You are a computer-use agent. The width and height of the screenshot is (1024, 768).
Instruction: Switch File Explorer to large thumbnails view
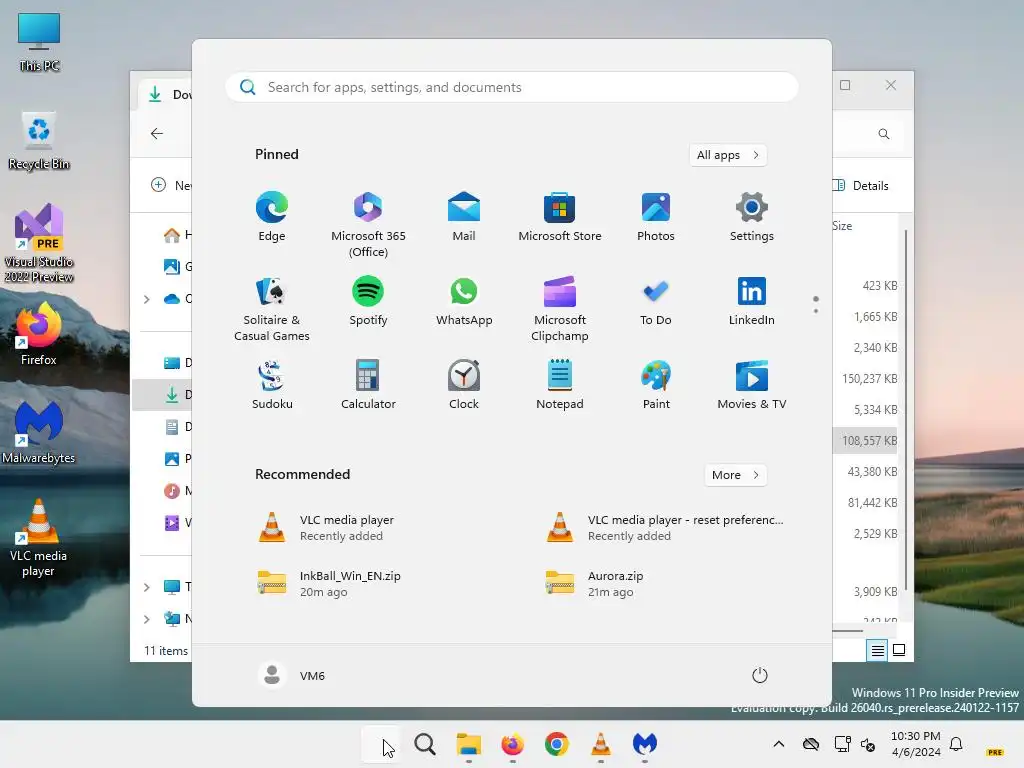(x=899, y=650)
